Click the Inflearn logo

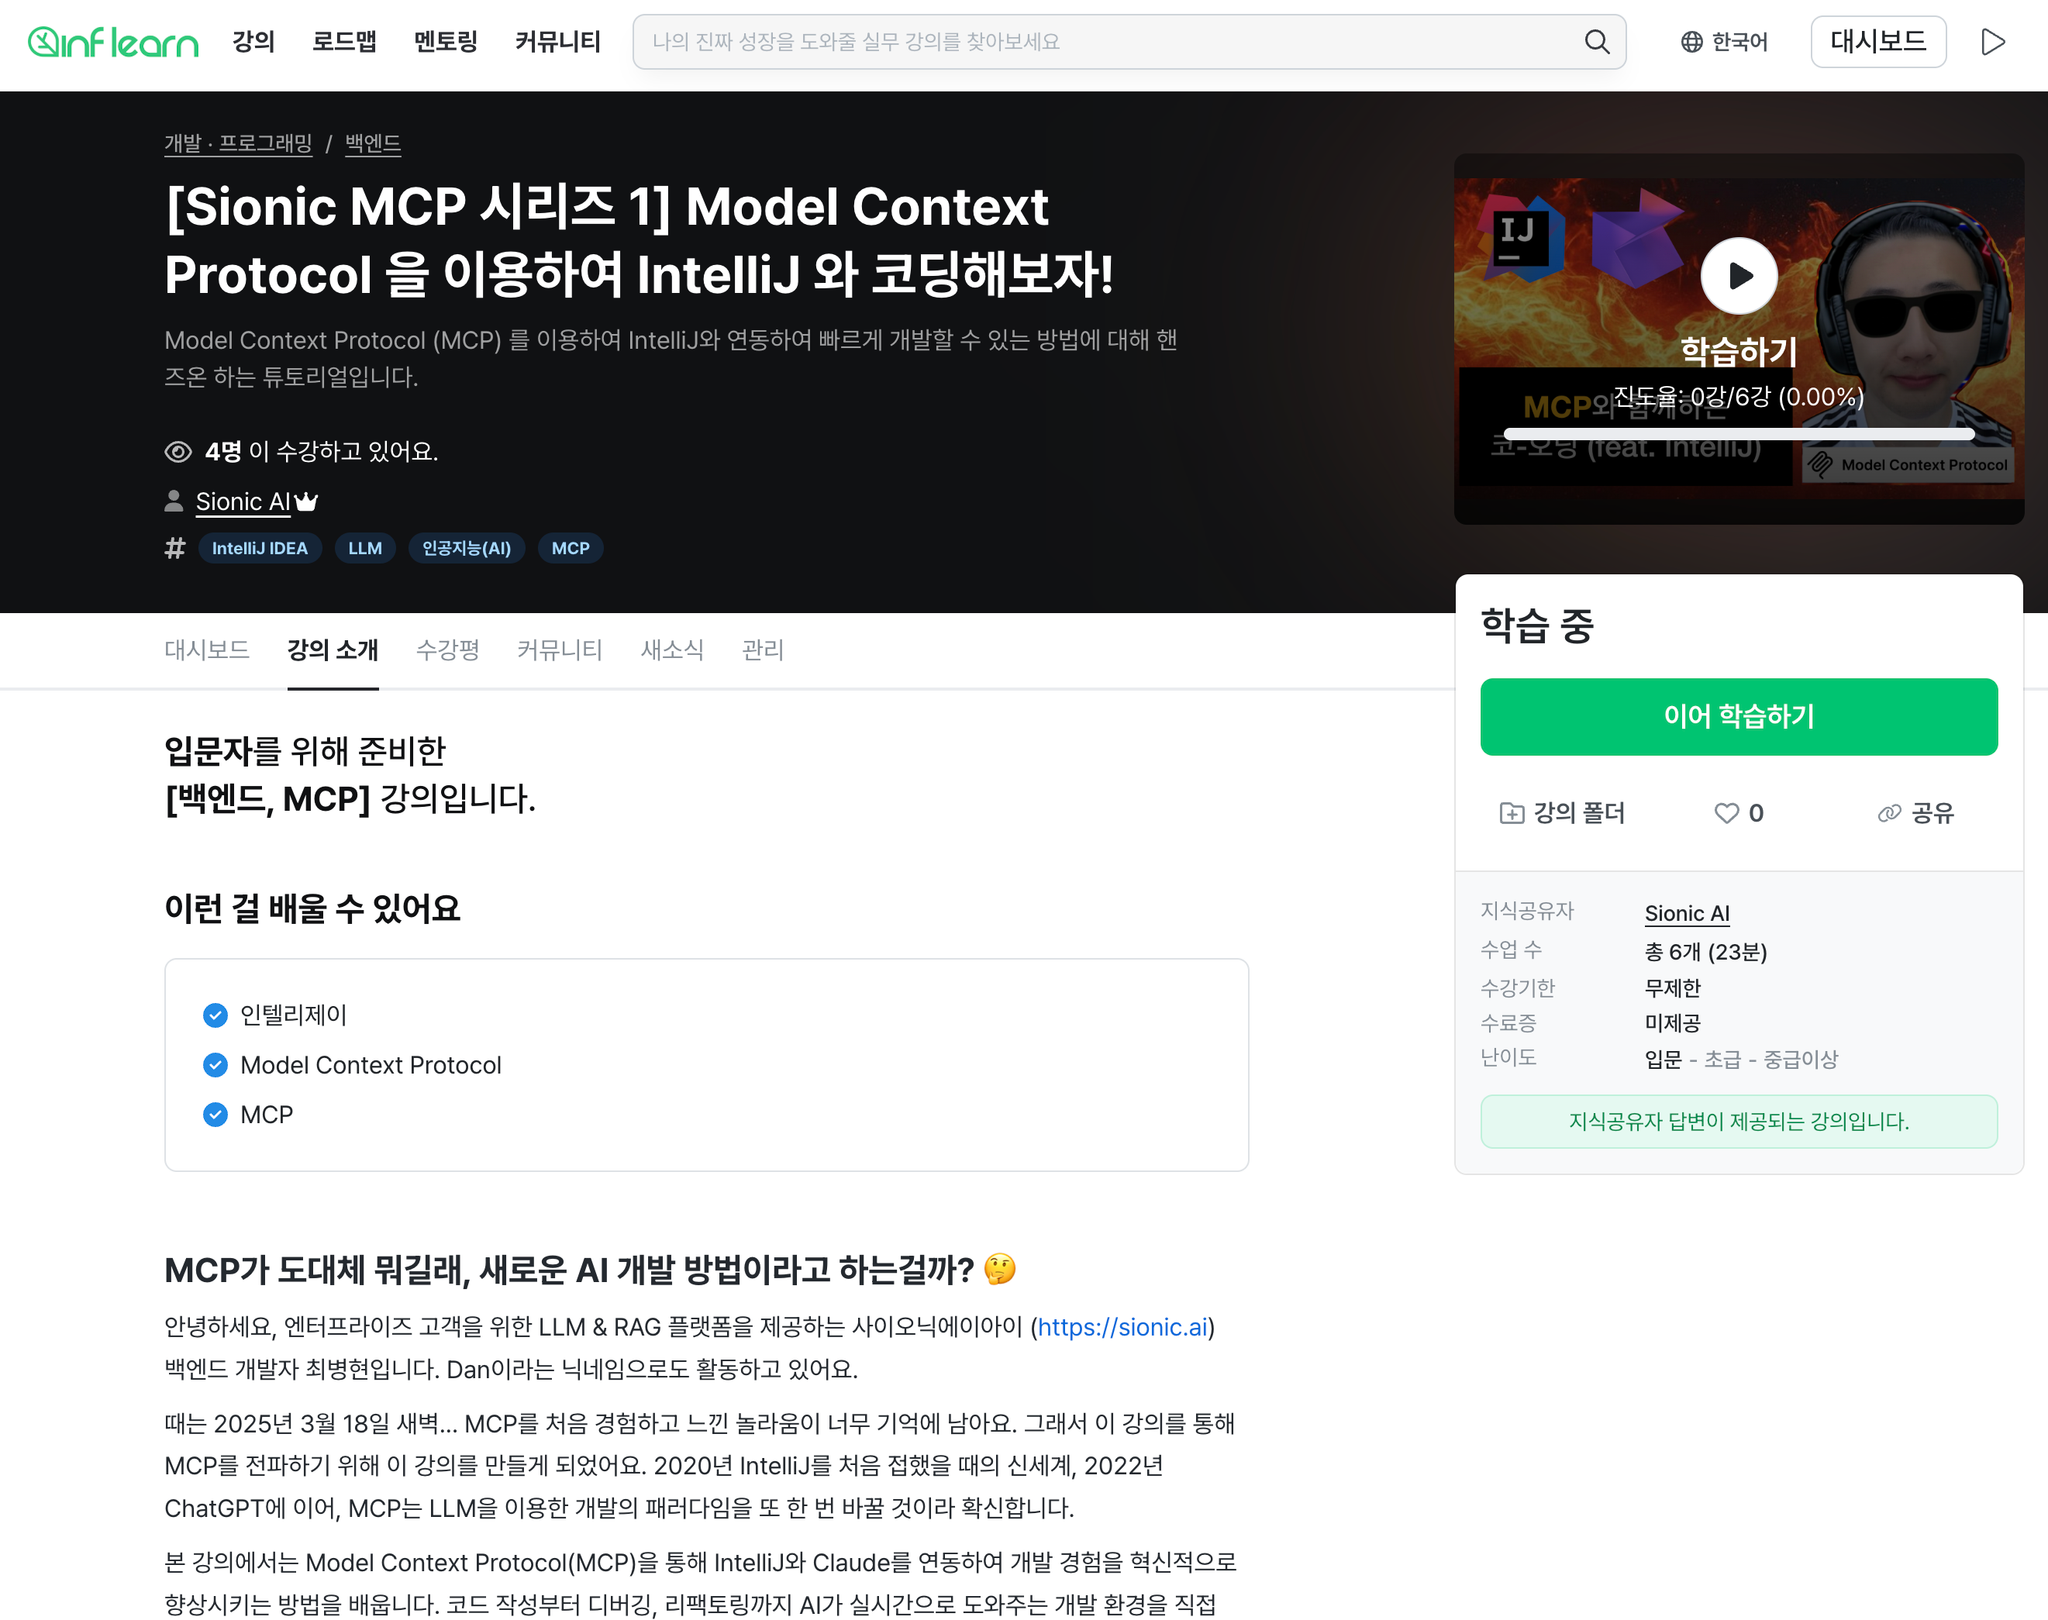(113, 42)
